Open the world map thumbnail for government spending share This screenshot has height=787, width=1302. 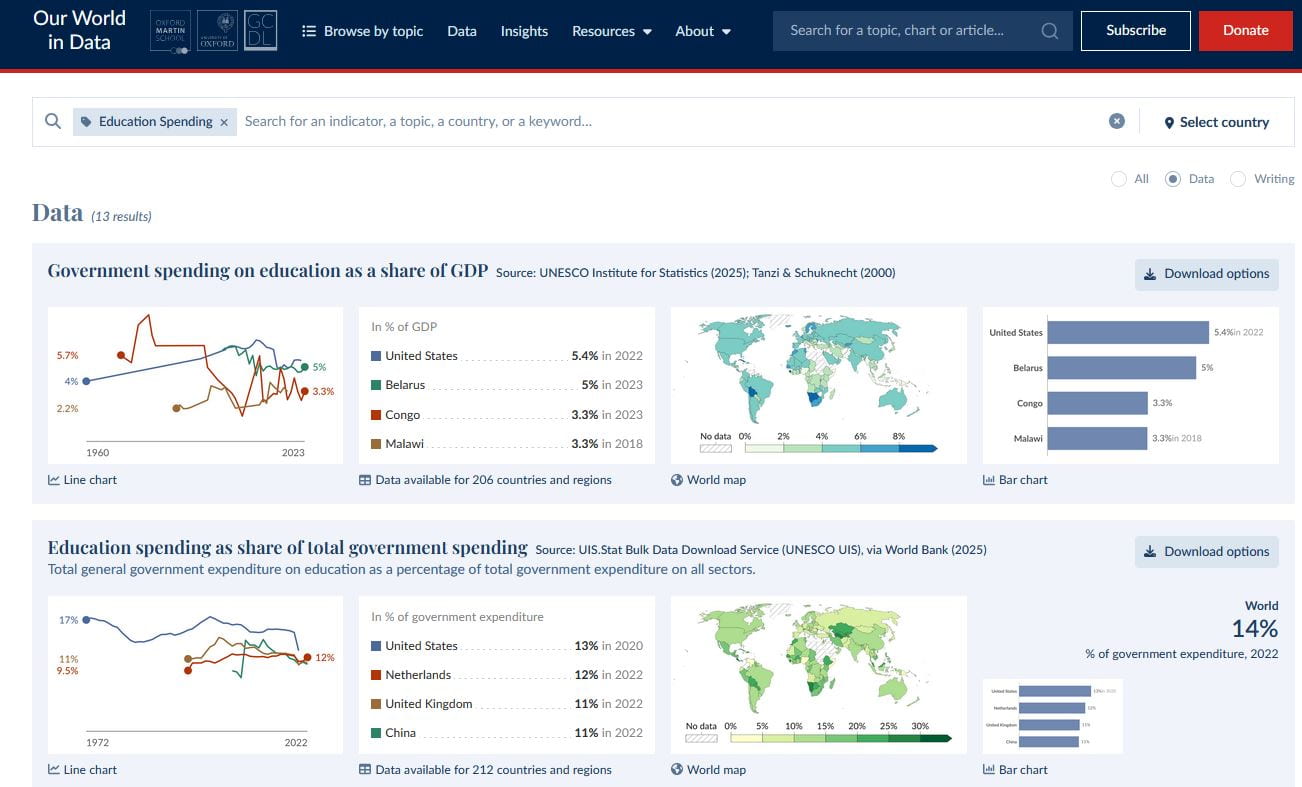click(x=818, y=675)
